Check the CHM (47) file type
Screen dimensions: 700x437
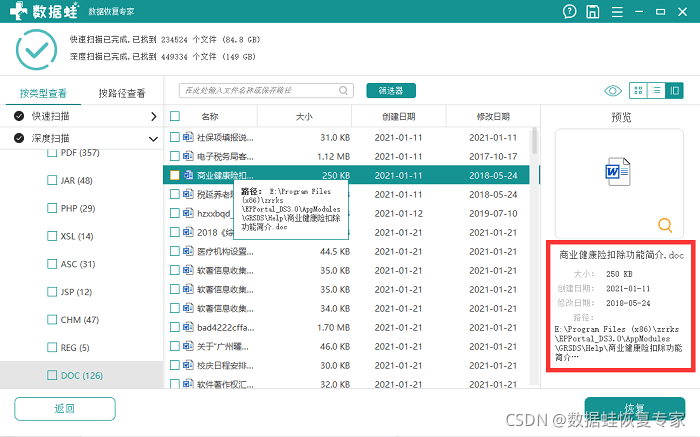click(x=52, y=320)
